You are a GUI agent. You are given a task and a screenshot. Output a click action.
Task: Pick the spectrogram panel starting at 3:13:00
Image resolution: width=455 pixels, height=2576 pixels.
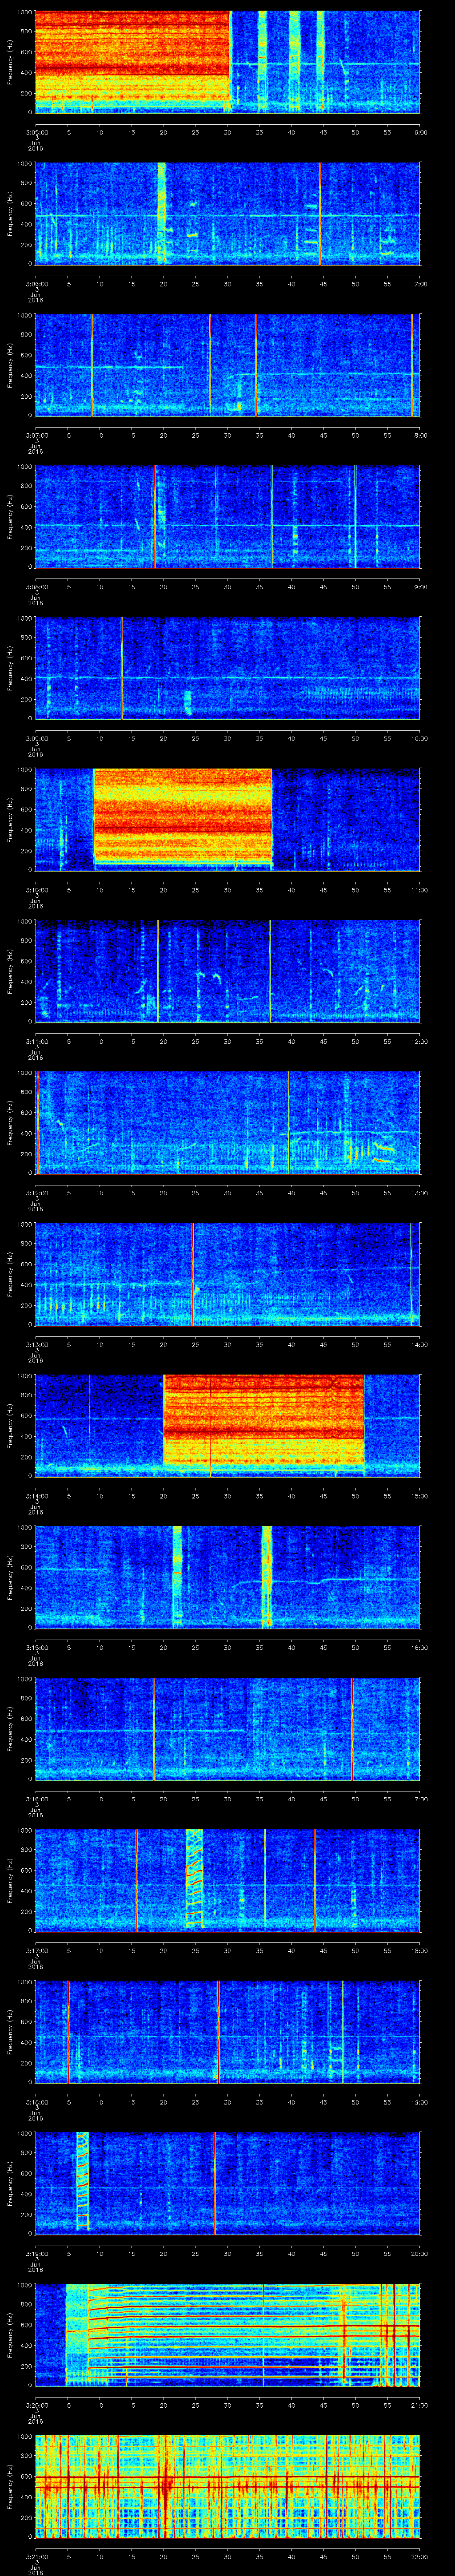pyautogui.click(x=228, y=1275)
